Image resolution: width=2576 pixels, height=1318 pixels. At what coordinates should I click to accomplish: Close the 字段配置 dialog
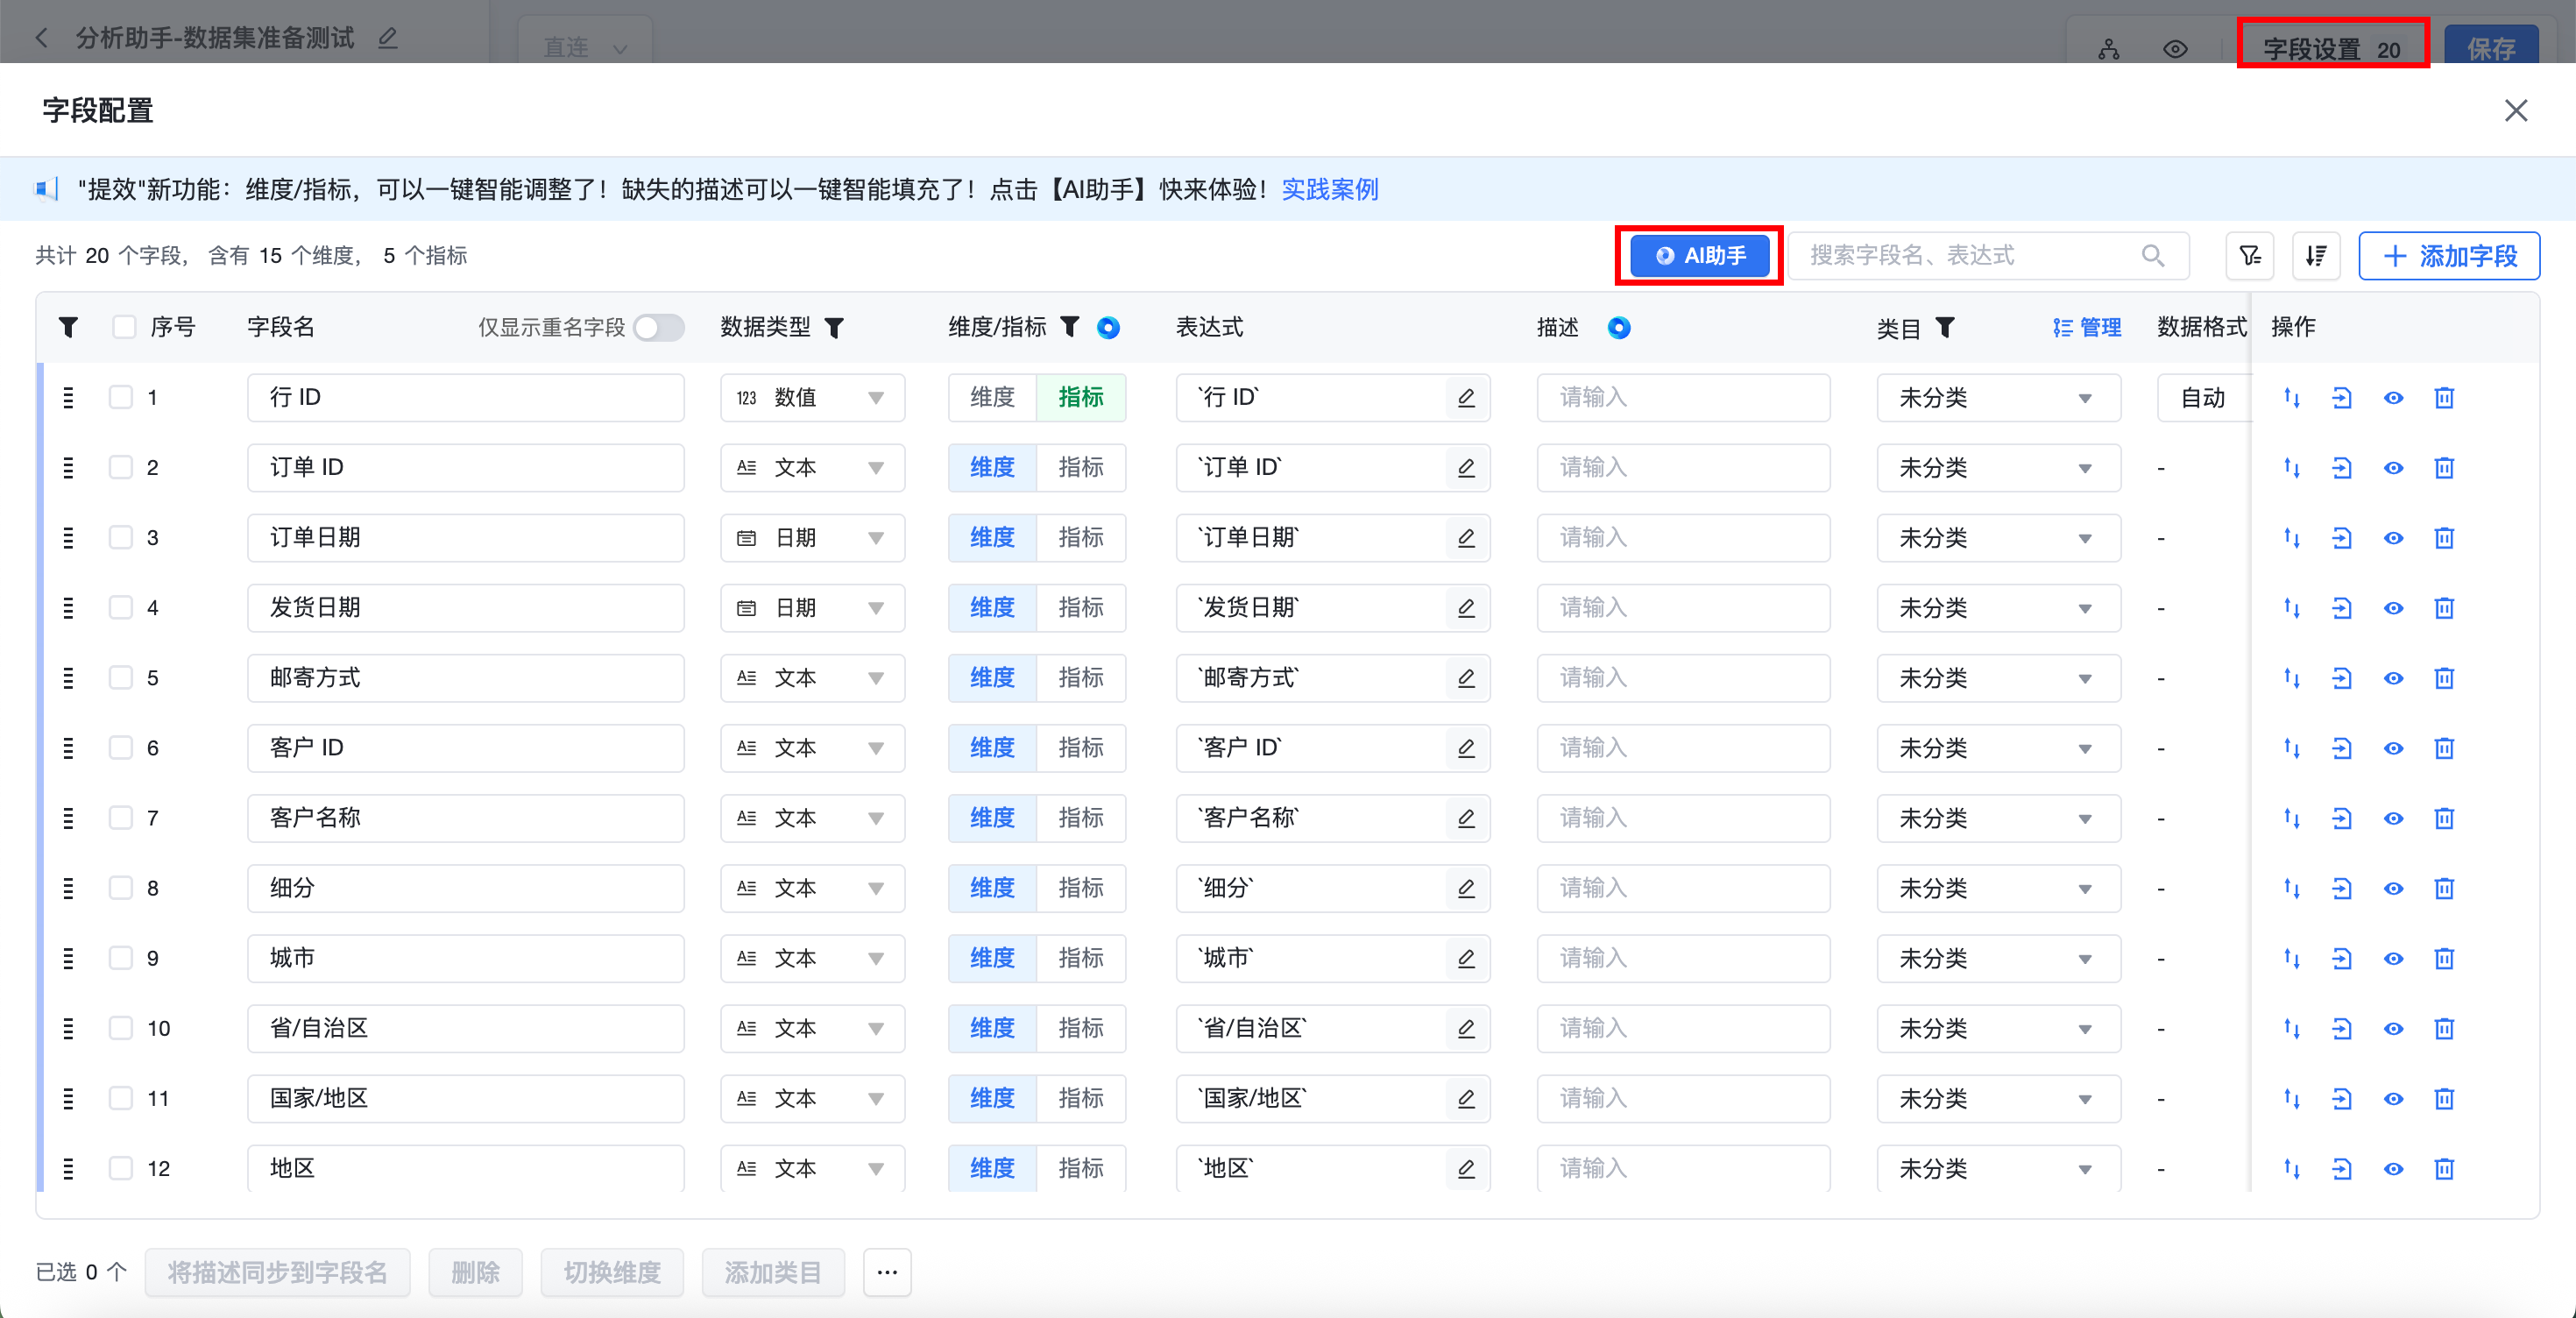pos(2516,110)
